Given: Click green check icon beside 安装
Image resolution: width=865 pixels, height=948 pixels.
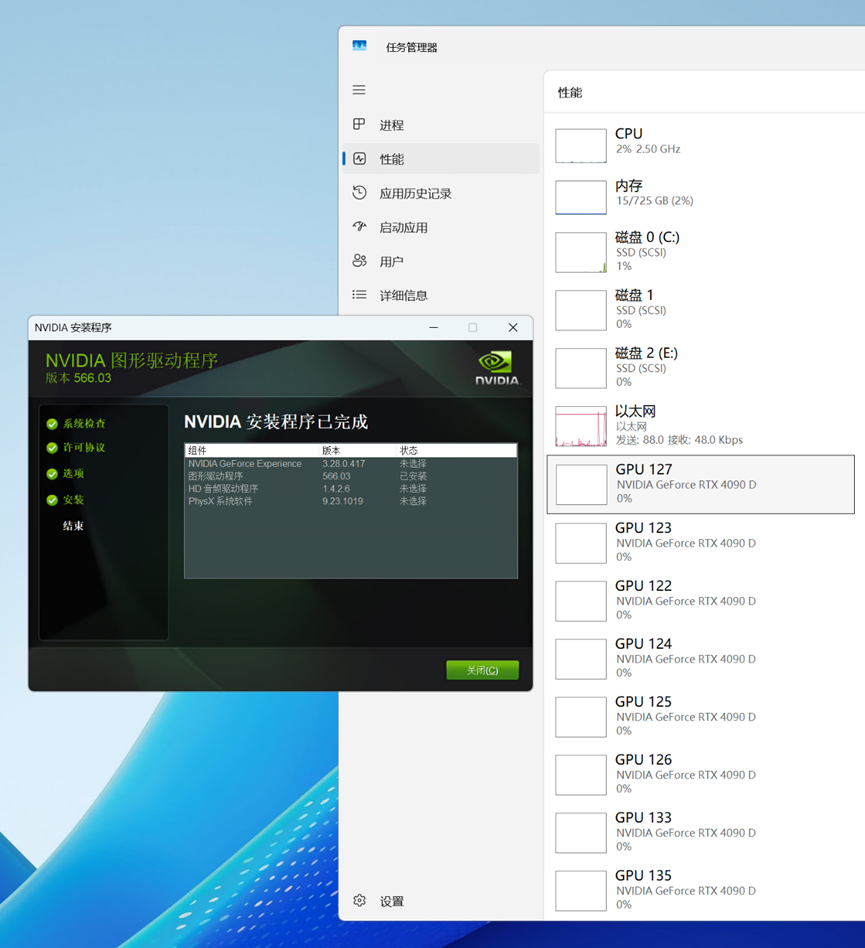Looking at the screenshot, I should click(52, 500).
